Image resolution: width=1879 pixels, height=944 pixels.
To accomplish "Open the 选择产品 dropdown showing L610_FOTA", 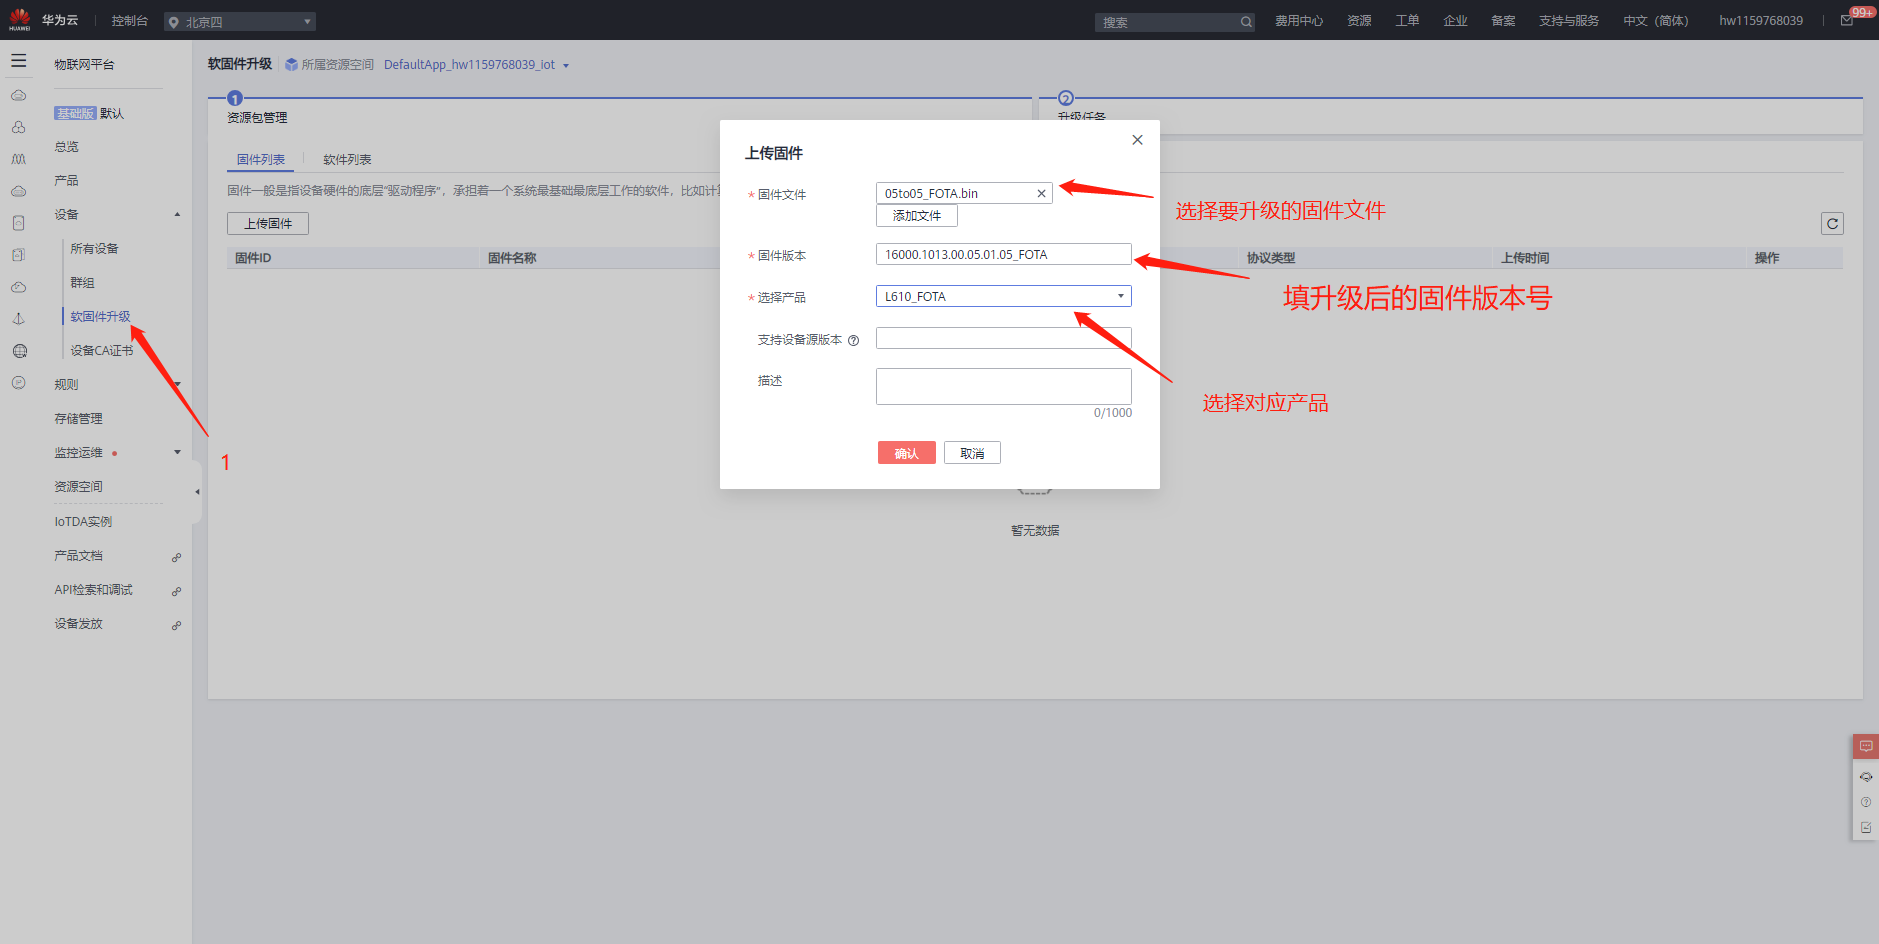I will (1004, 296).
